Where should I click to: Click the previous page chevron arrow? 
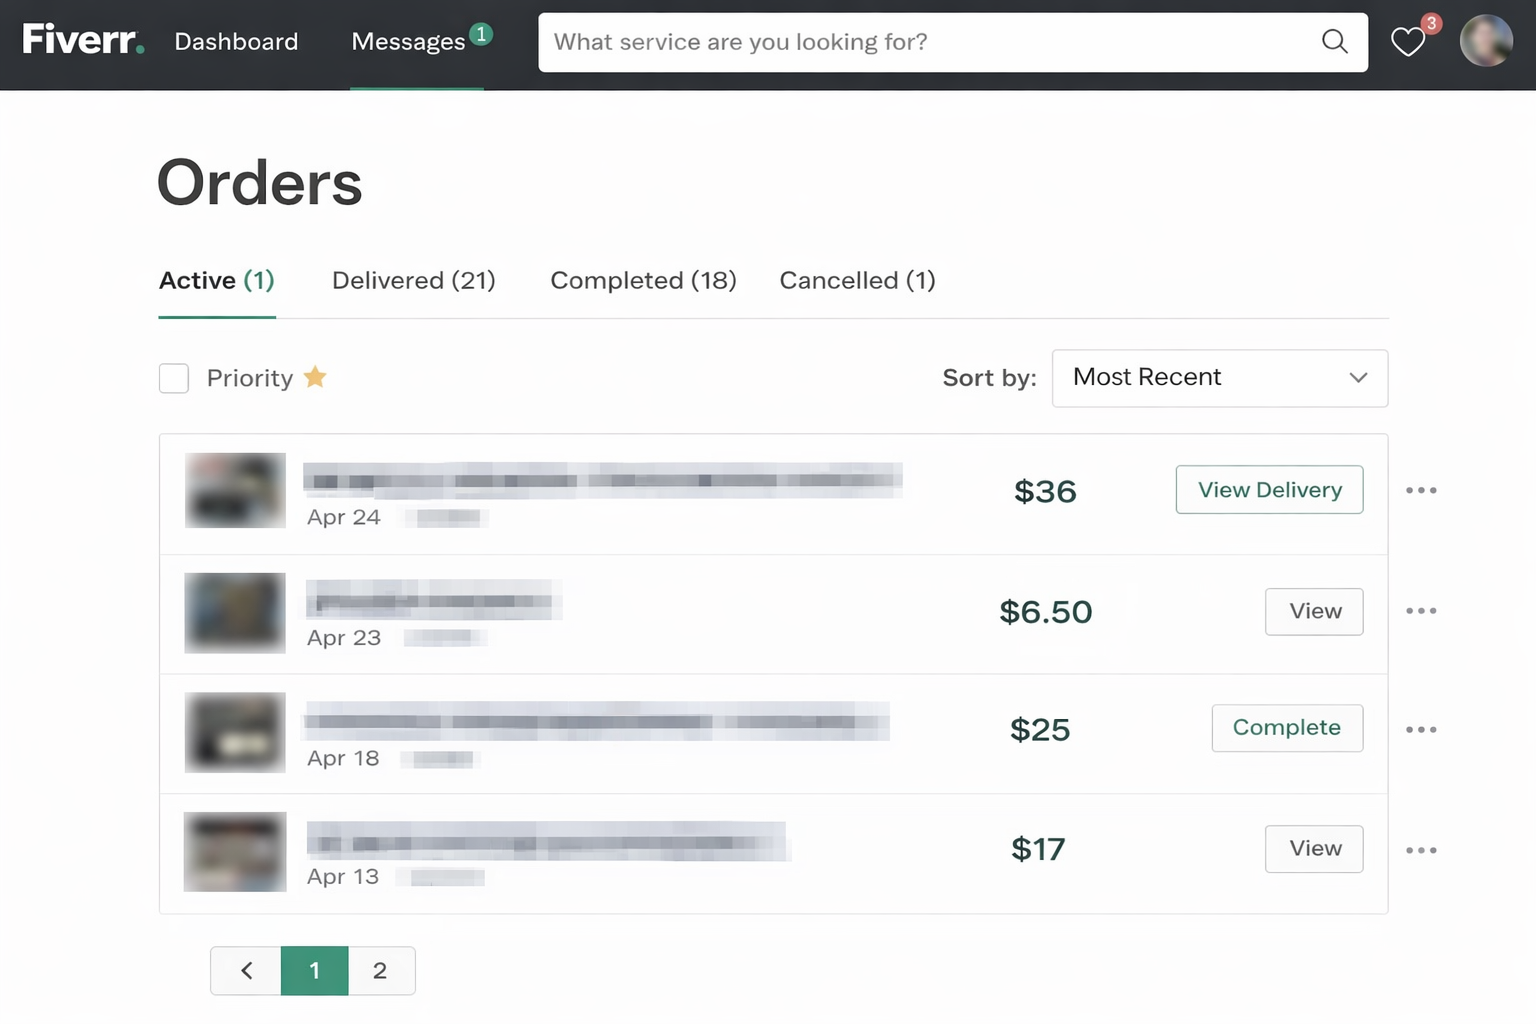[245, 970]
